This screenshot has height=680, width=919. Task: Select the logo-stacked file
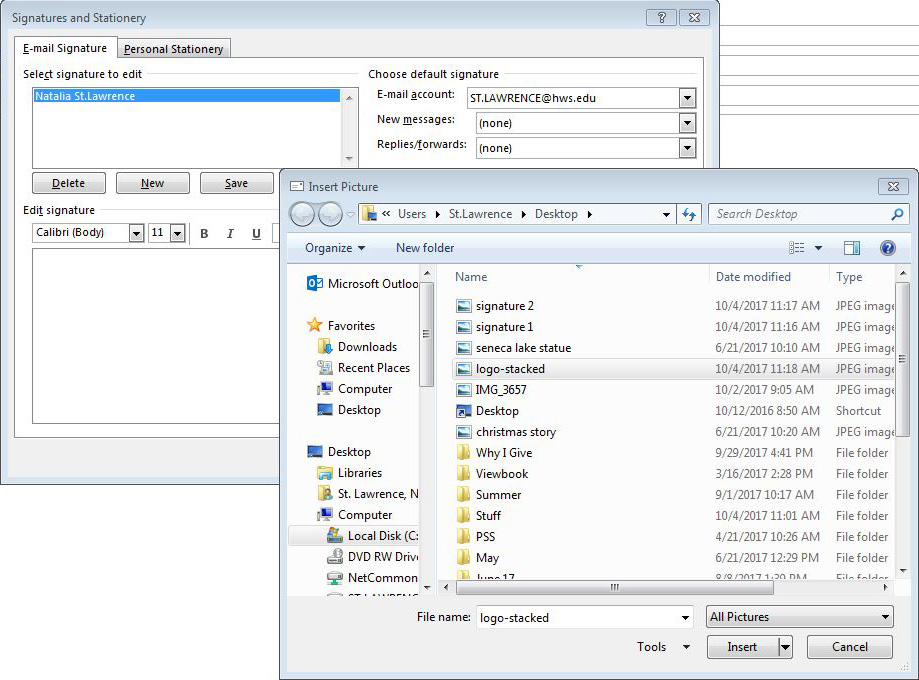[673, 369]
